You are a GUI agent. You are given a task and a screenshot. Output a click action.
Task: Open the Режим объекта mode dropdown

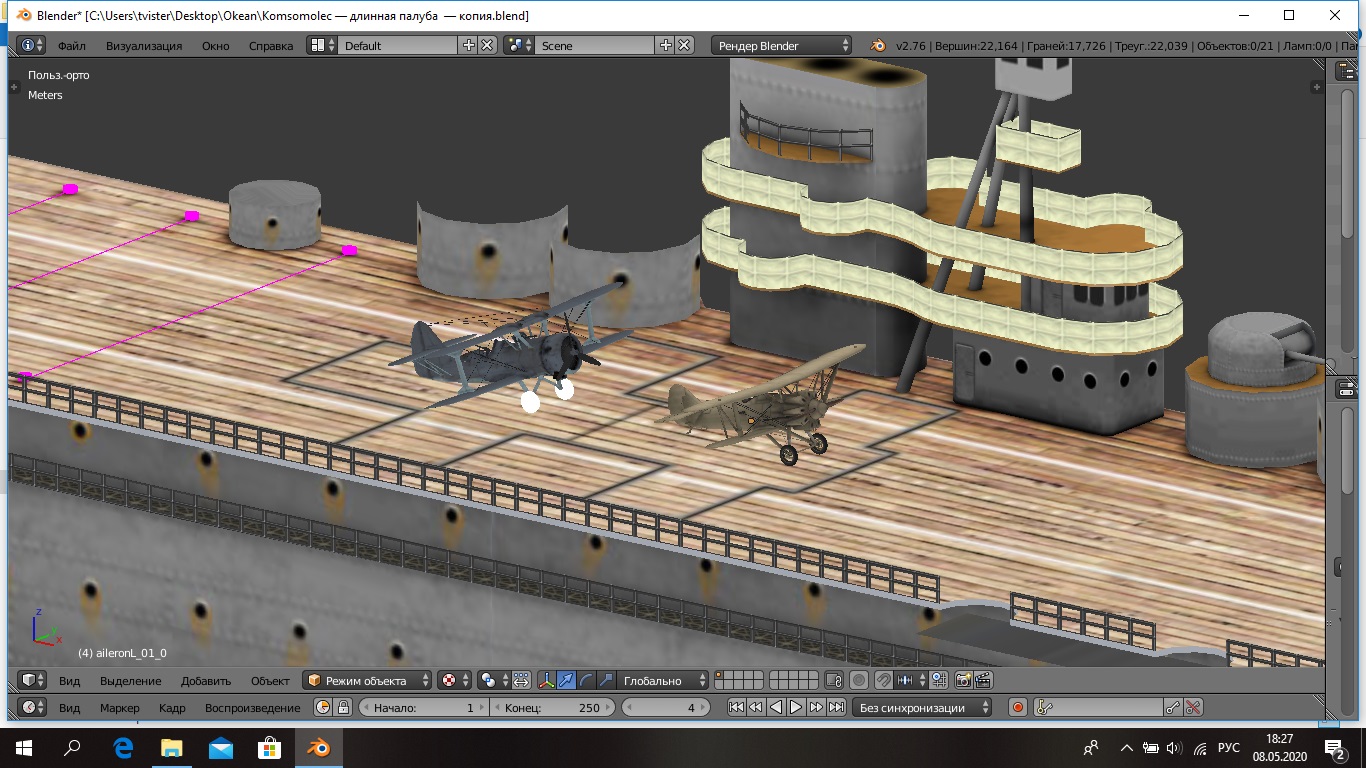coord(368,680)
